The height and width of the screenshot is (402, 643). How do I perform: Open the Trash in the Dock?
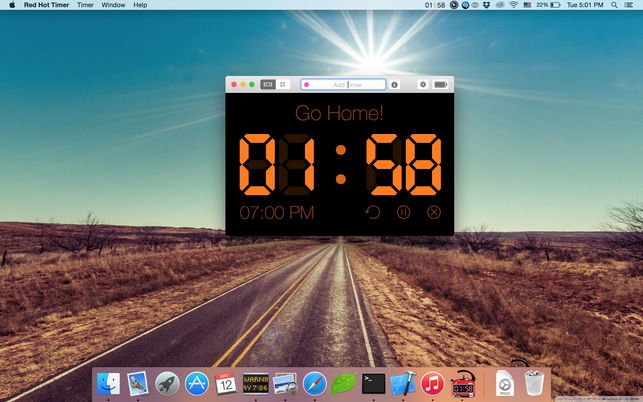[x=534, y=383]
